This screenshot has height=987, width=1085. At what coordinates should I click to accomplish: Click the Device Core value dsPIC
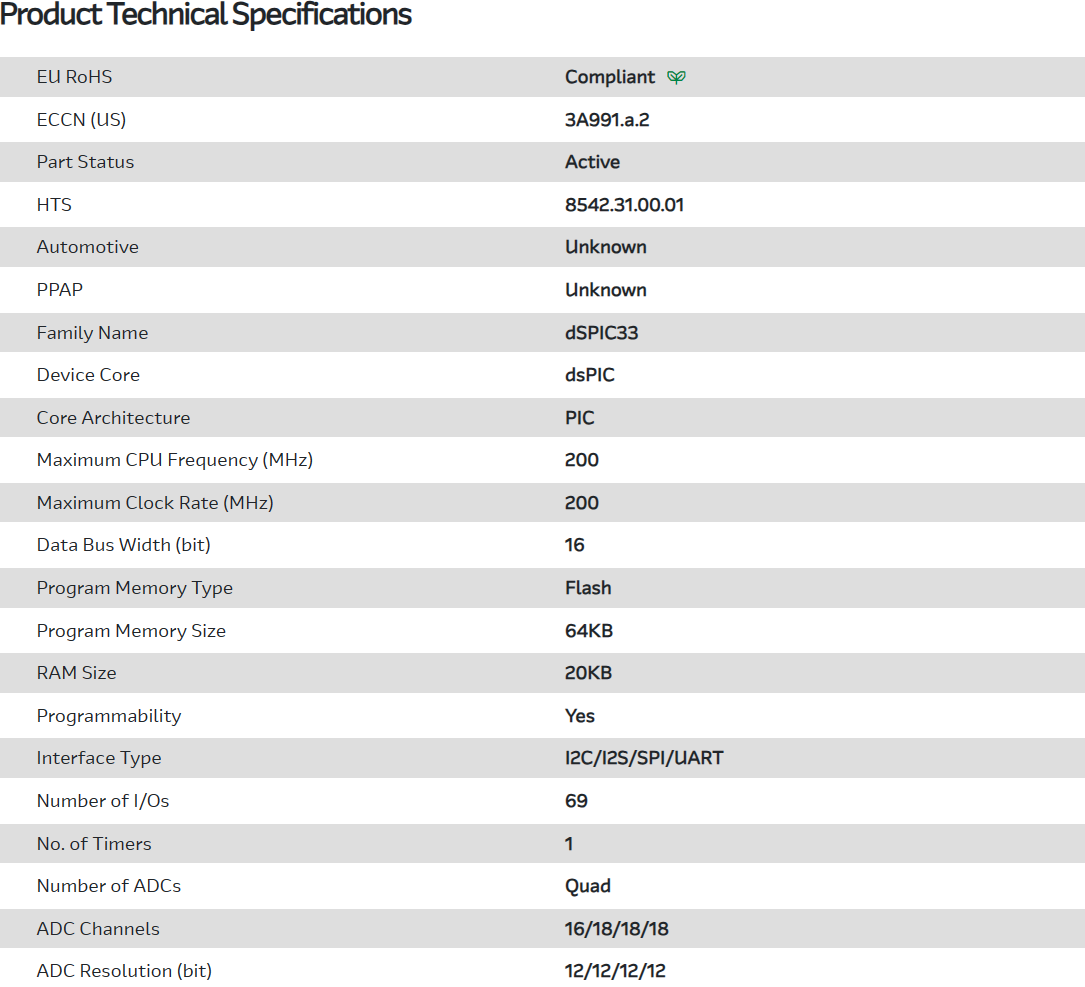[x=589, y=375]
